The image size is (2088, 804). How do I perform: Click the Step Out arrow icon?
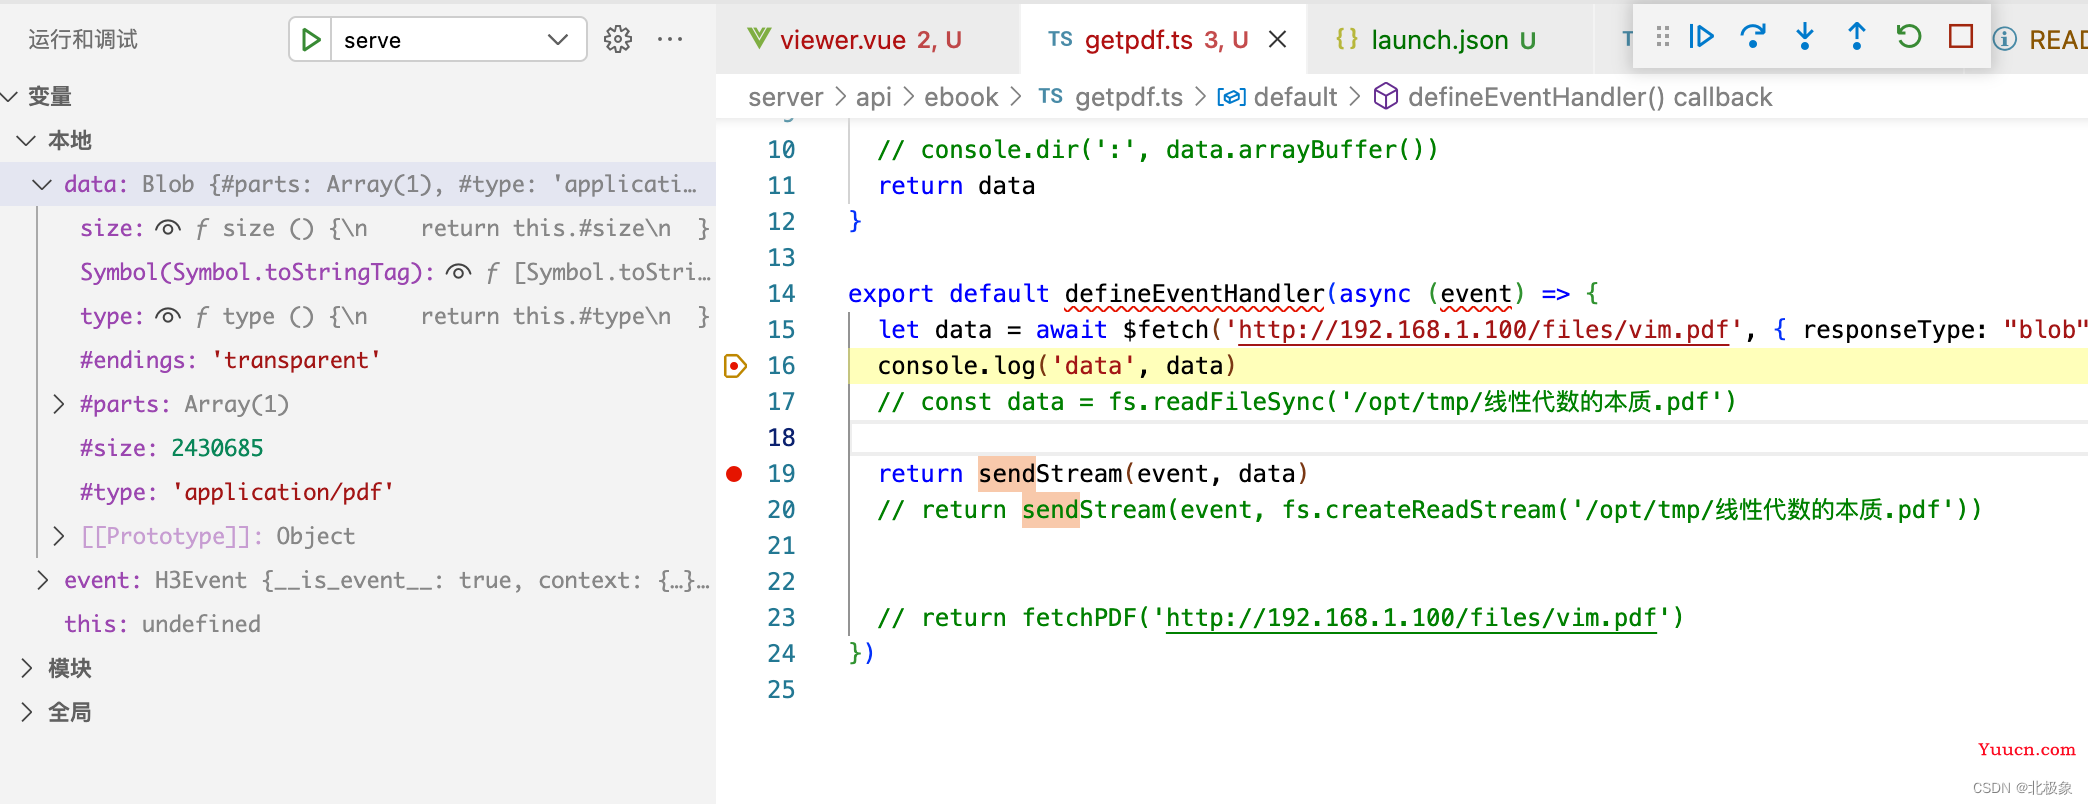(1857, 37)
